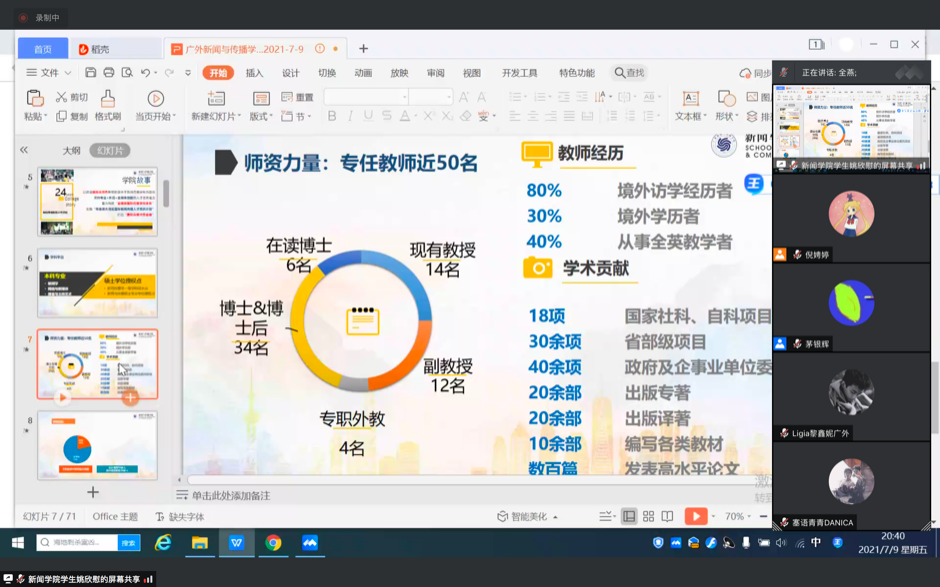Click the New Slide (新建幻灯片) icon
This screenshot has height=587, width=940.
pos(215,98)
